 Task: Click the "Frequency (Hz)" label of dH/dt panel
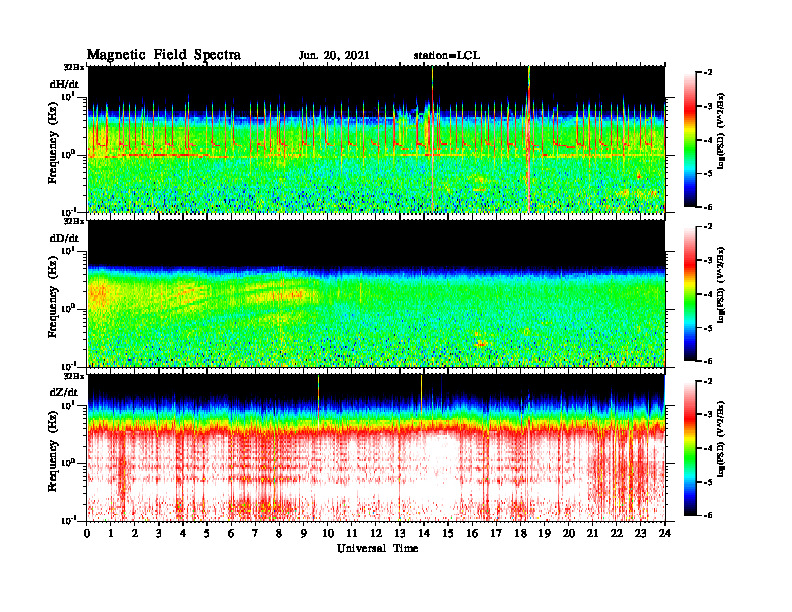point(53,142)
